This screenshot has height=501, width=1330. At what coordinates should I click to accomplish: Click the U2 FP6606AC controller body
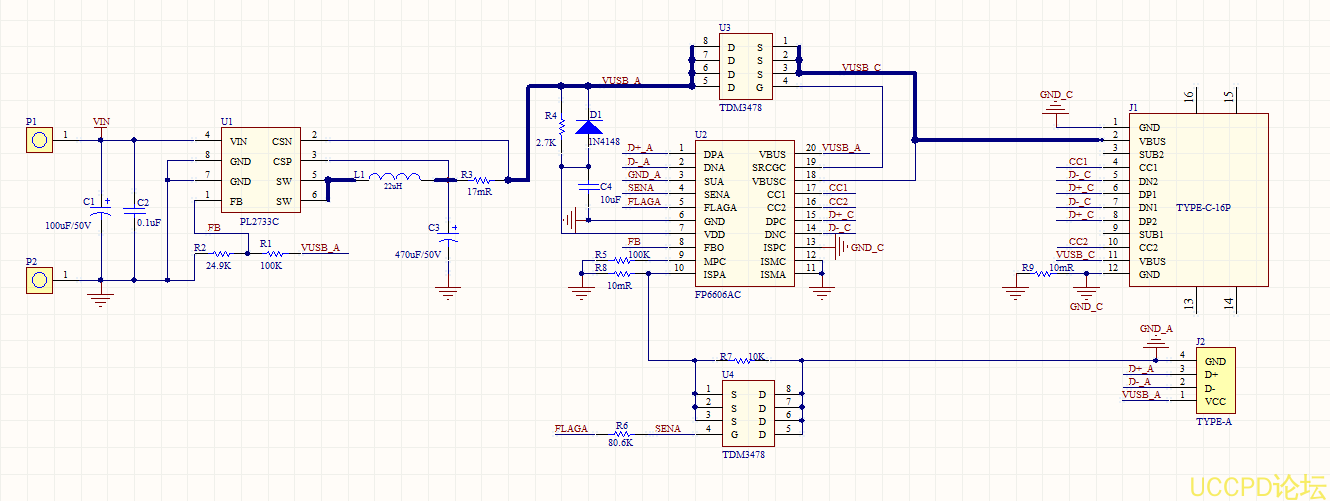click(x=745, y=213)
